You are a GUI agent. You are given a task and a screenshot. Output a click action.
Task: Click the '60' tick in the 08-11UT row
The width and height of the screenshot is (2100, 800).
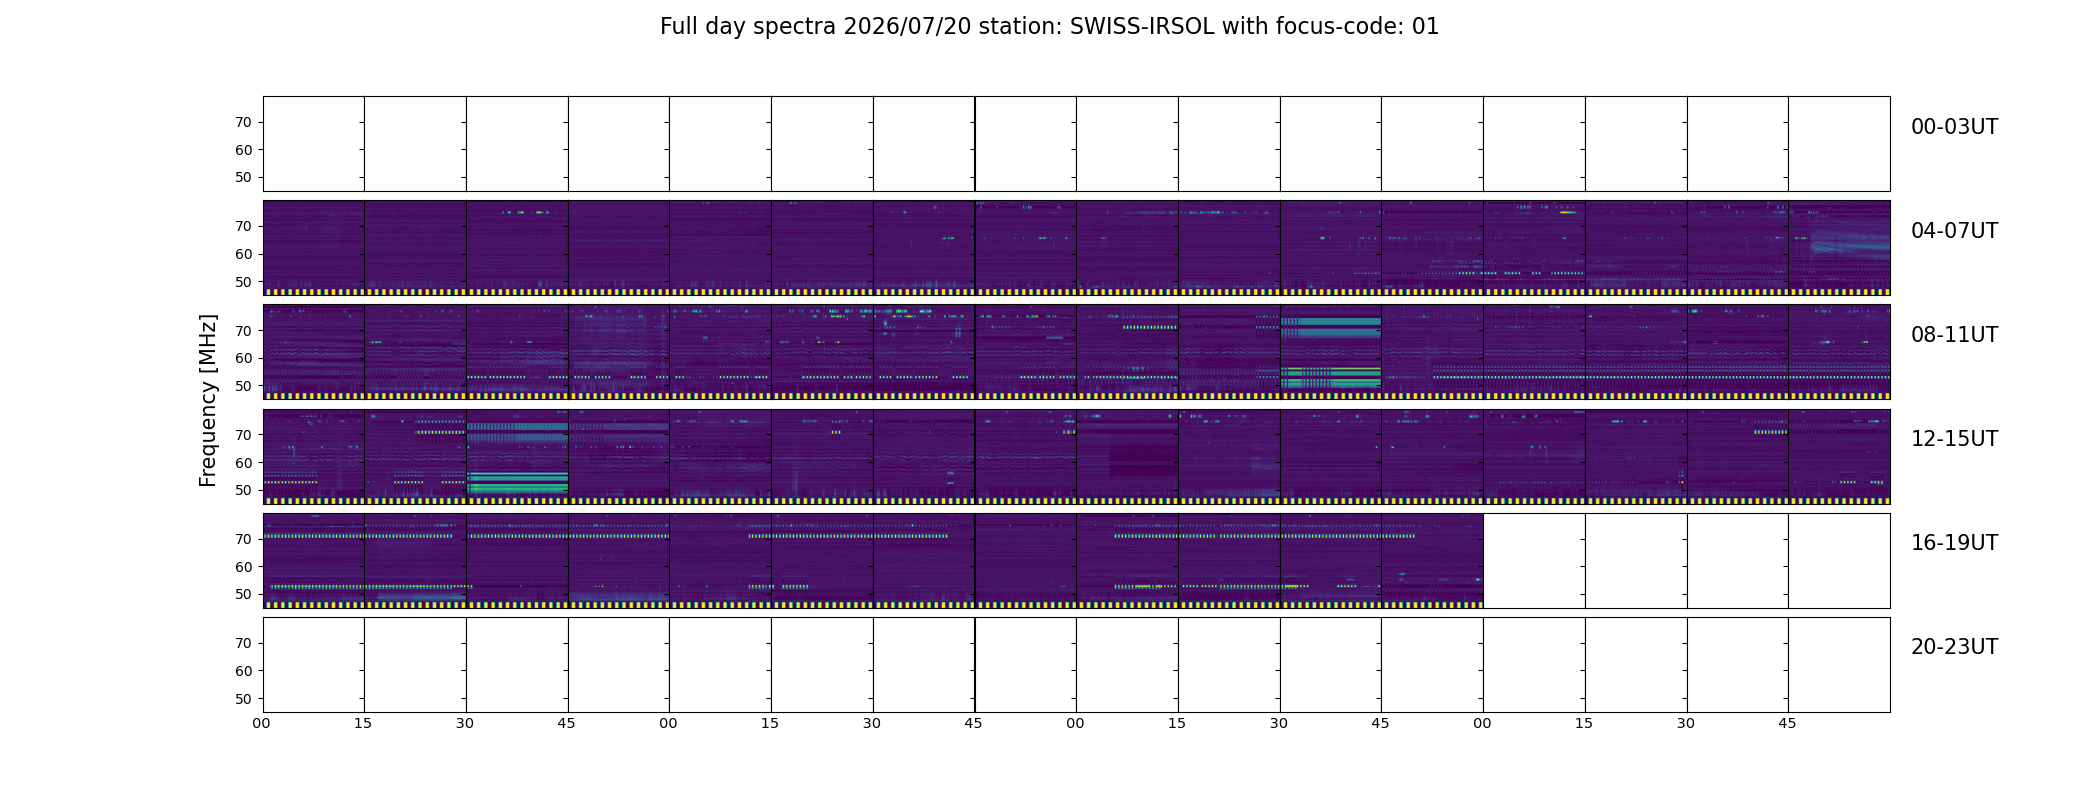pyautogui.click(x=243, y=358)
